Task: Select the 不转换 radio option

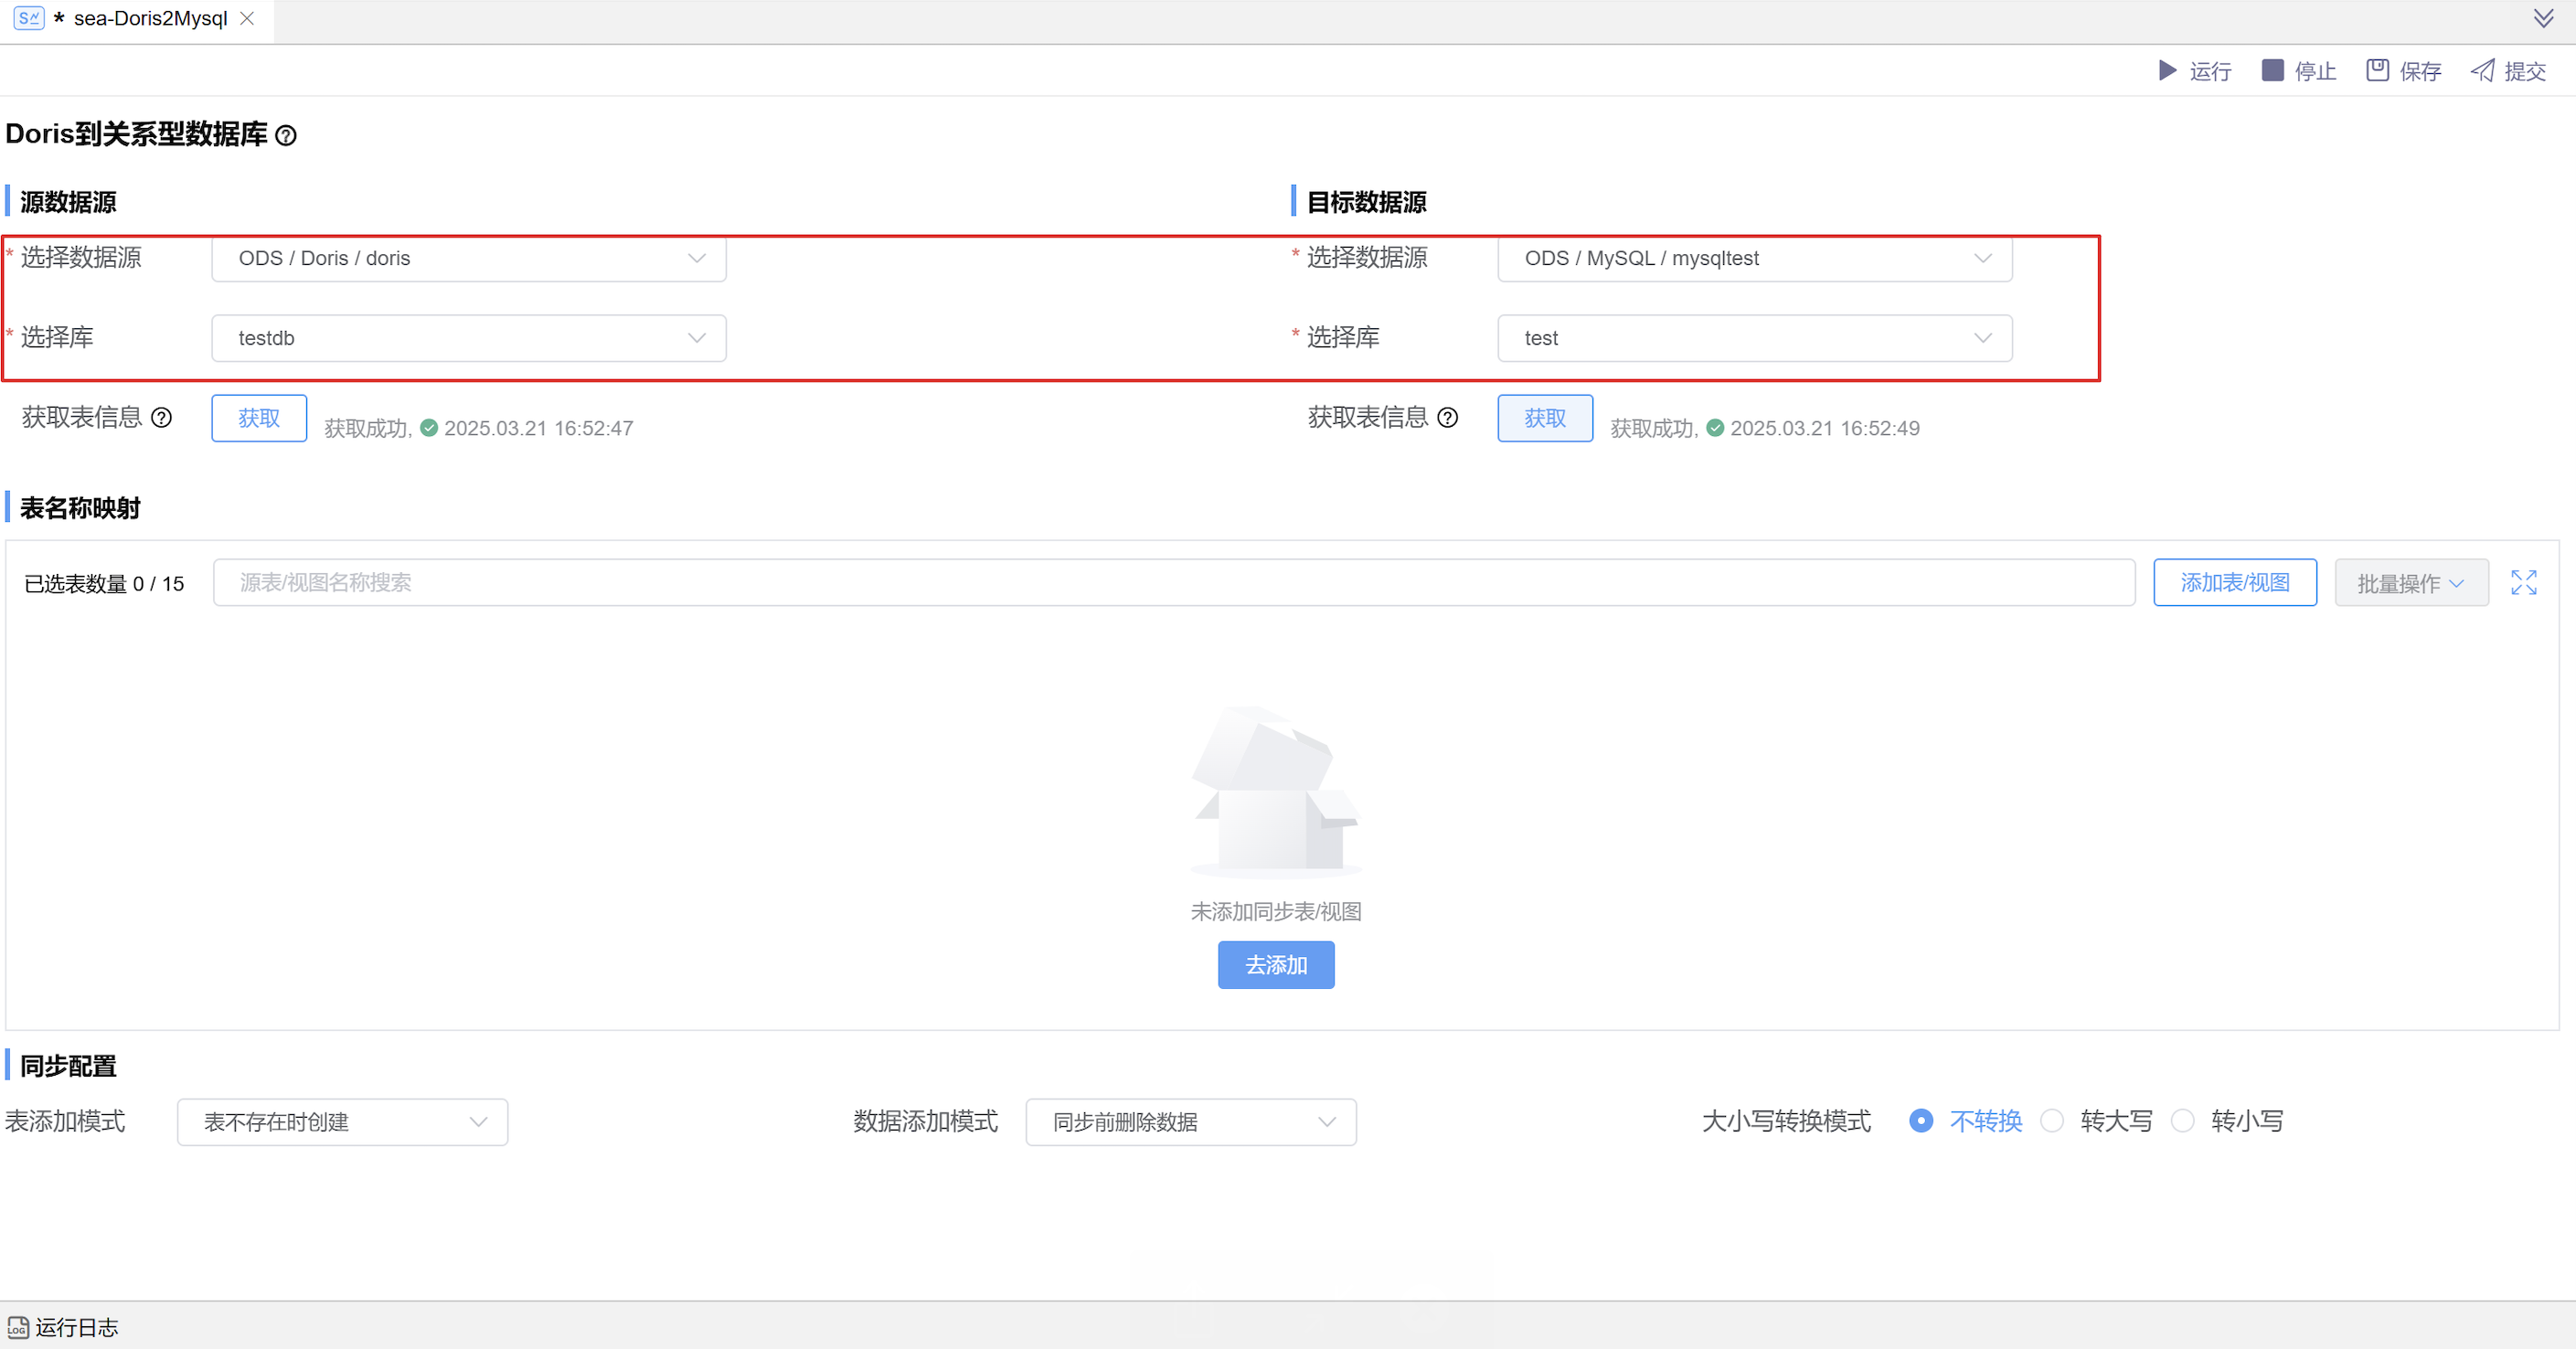Action: (1920, 1121)
